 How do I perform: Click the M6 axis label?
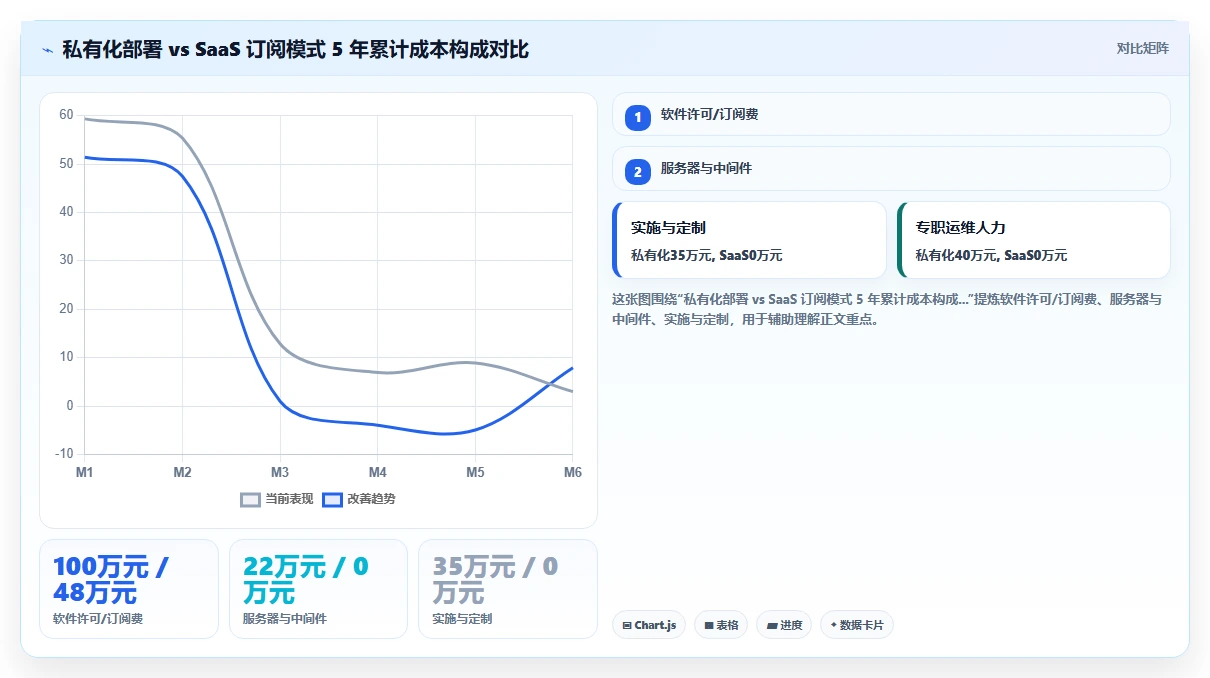pos(572,472)
